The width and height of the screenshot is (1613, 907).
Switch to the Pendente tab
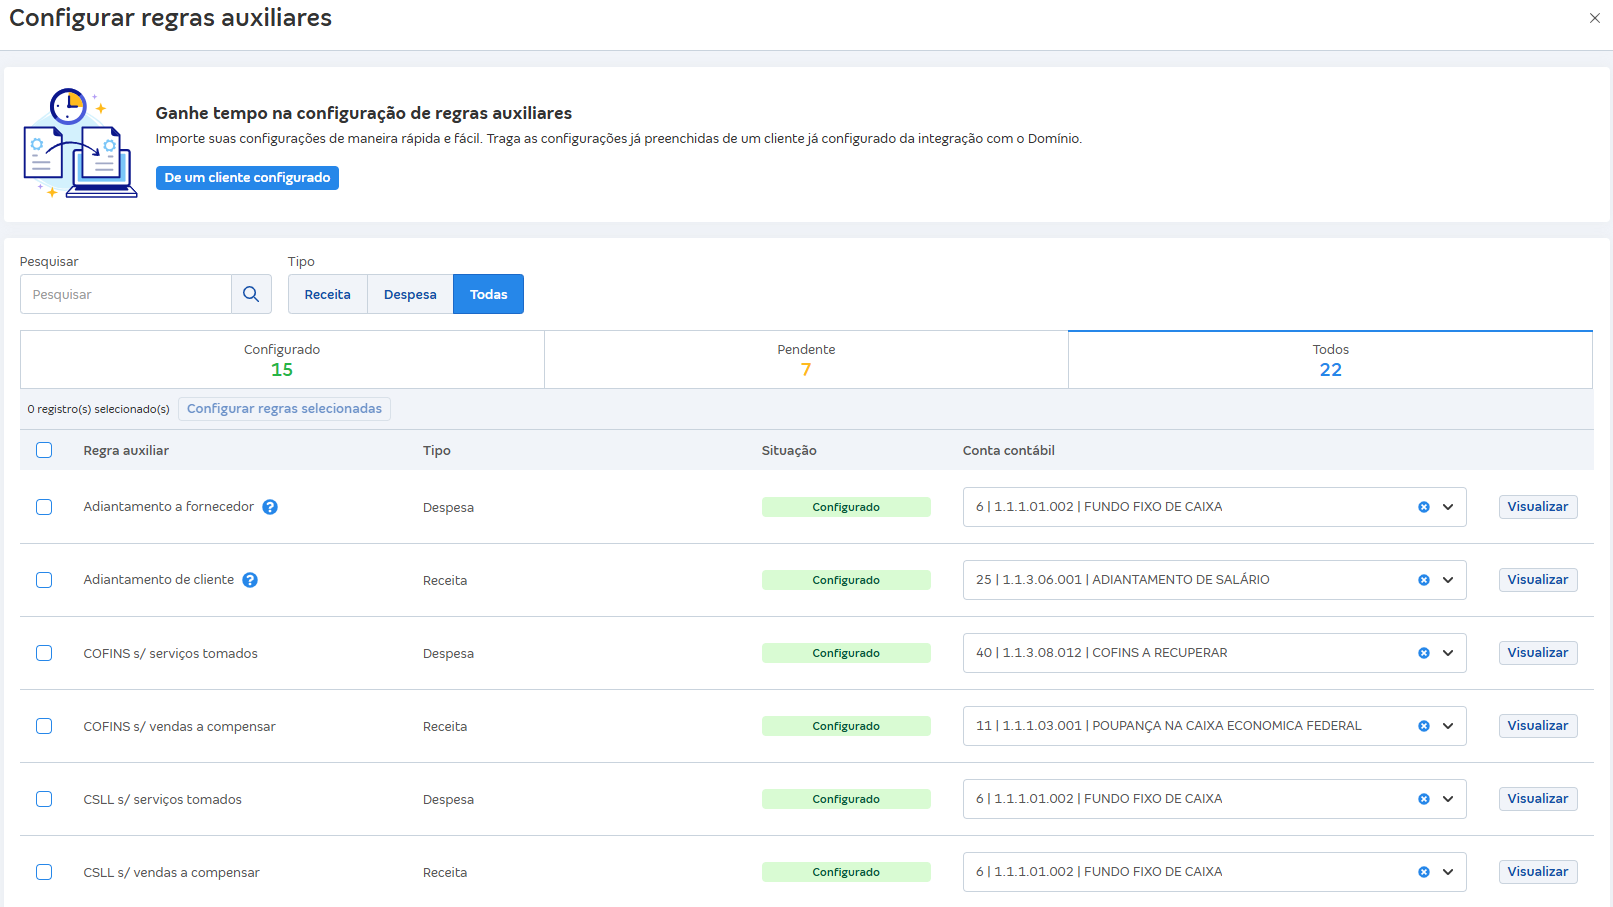point(806,360)
